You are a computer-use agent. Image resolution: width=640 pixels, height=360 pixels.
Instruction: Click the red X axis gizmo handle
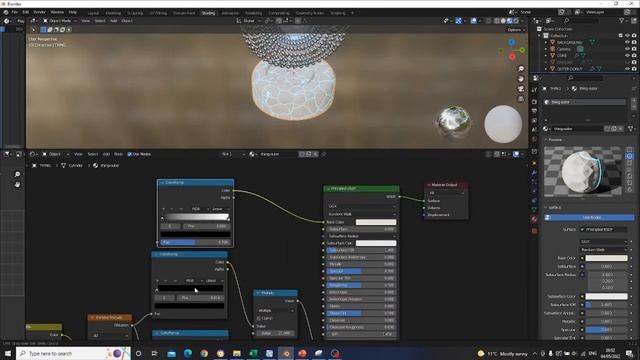pyautogui.click(x=512, y=56)
